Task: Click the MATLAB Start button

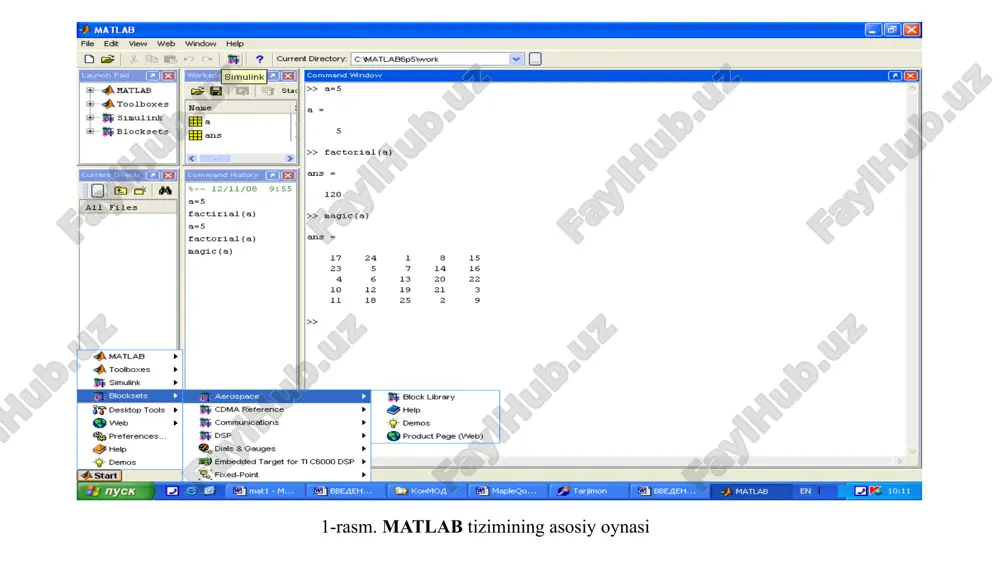Action: [100, 475]
